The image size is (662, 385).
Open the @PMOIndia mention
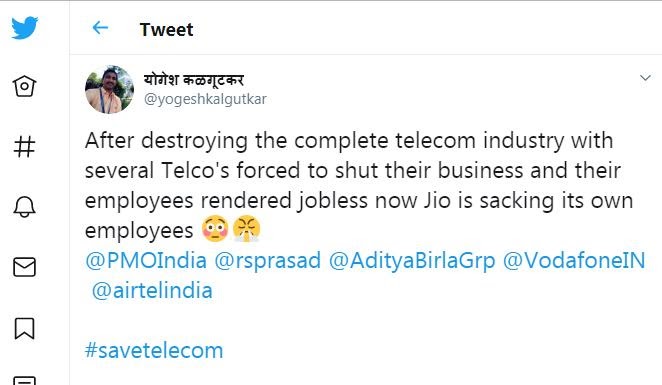coord(146,260)
